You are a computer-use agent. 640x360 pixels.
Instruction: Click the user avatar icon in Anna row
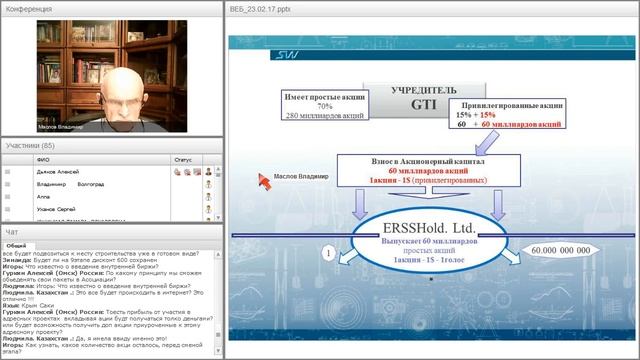[x=209, y=197]
